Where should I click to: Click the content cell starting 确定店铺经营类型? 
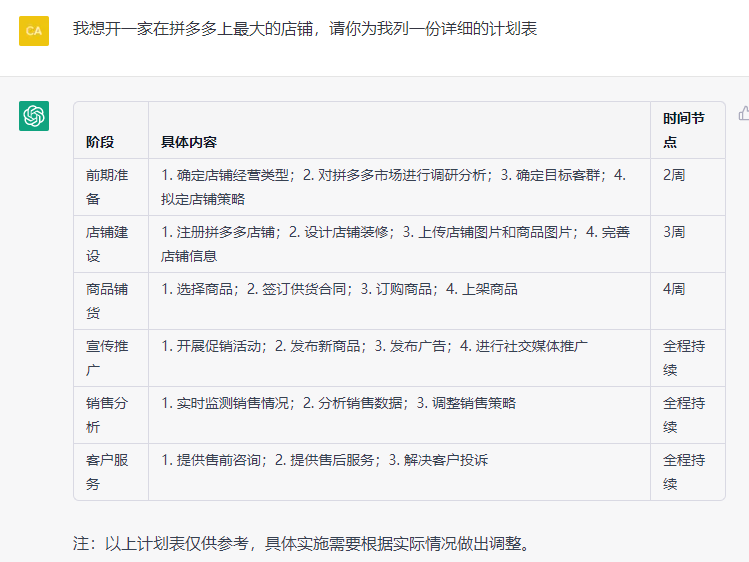pyautogui.click(x=399, y=187)
